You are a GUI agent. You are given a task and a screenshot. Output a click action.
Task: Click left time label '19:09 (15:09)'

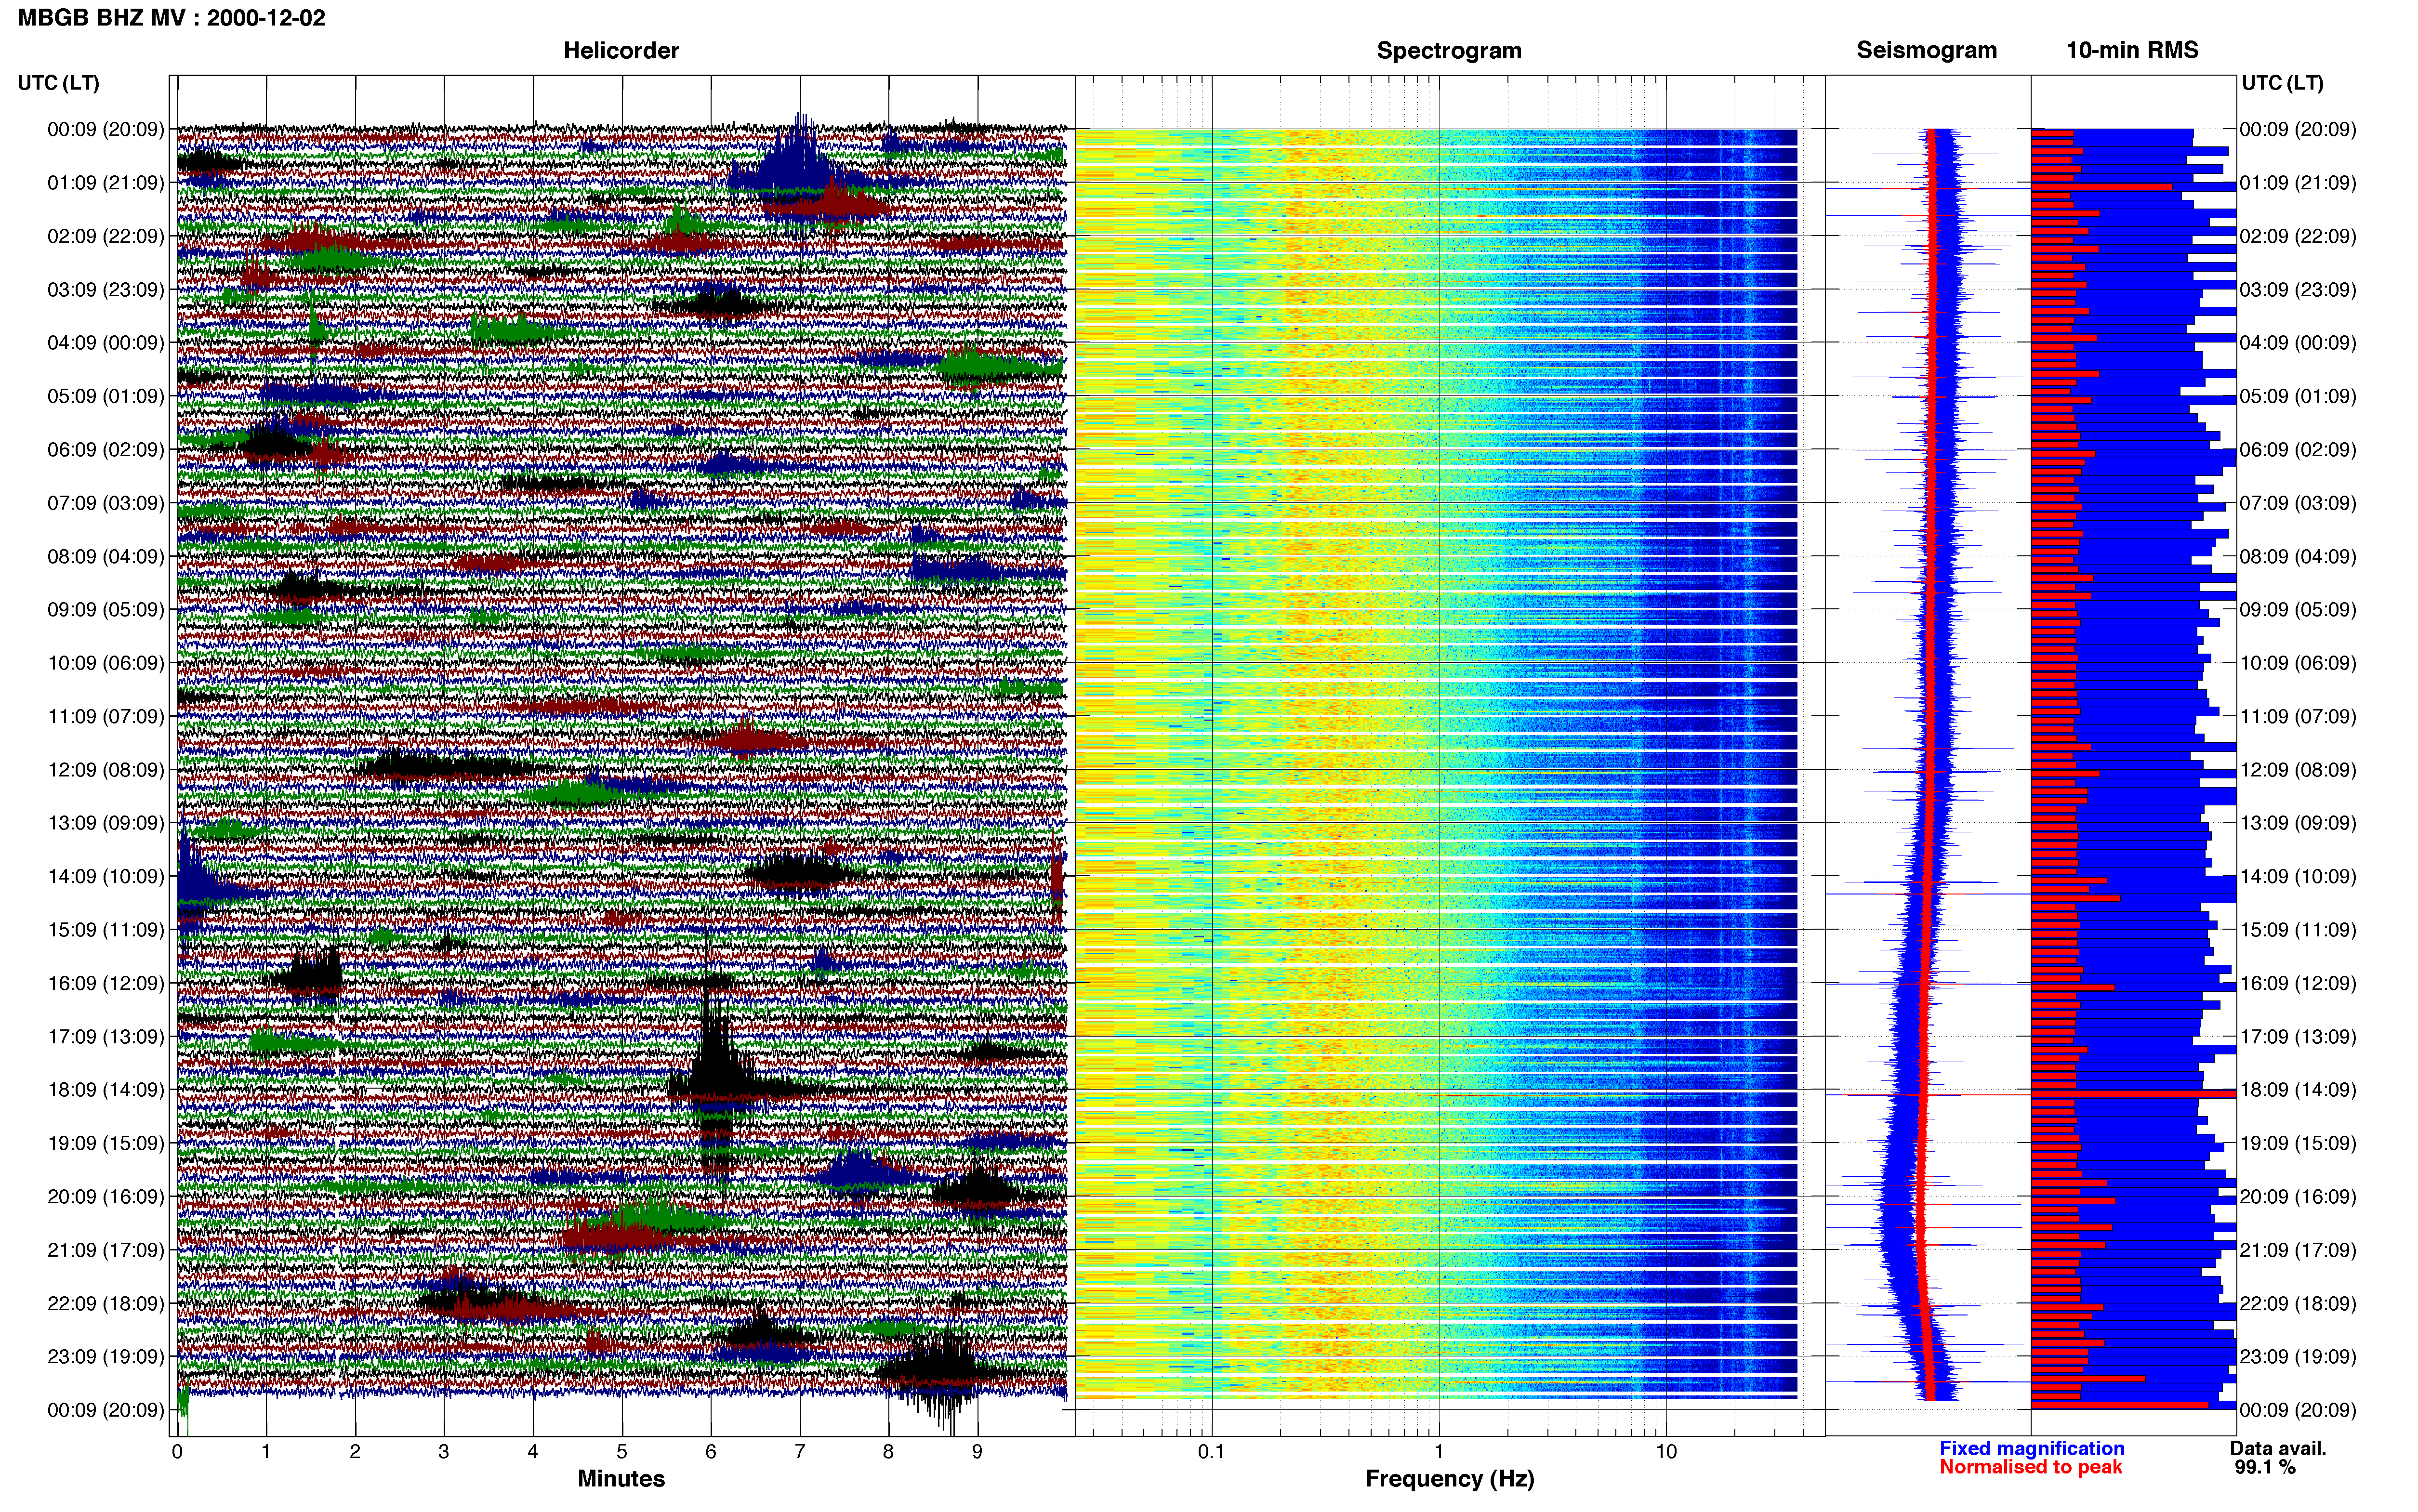point(106,1143)
